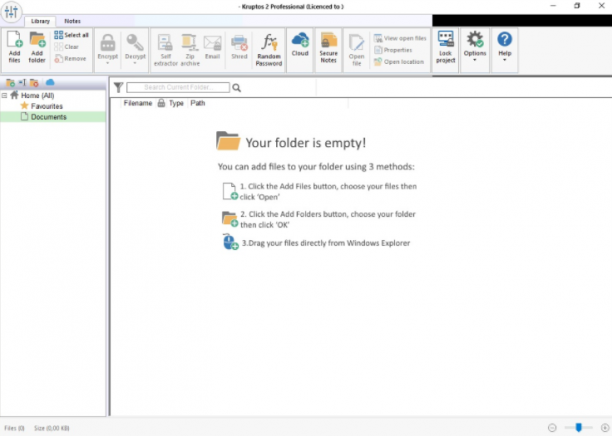Click the zoom in plus button

(605, 428)
